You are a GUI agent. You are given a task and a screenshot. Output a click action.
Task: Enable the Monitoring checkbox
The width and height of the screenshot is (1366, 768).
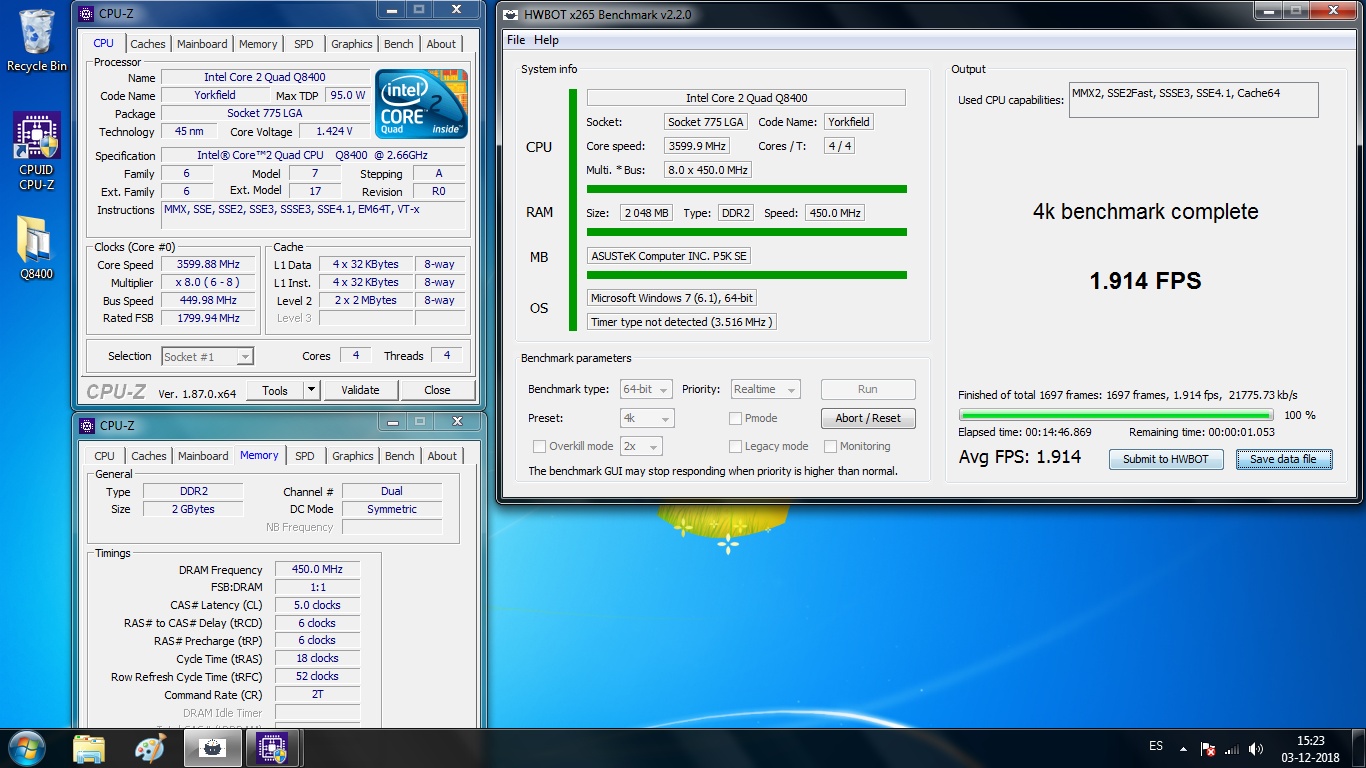[831, 446]
